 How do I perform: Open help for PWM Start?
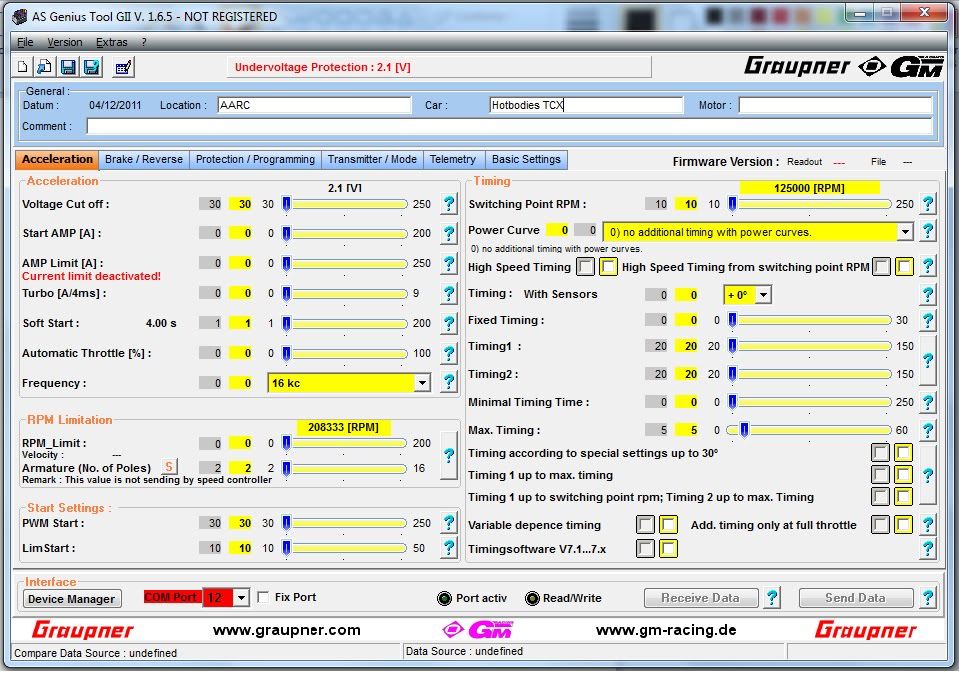(x=449, y=523)
